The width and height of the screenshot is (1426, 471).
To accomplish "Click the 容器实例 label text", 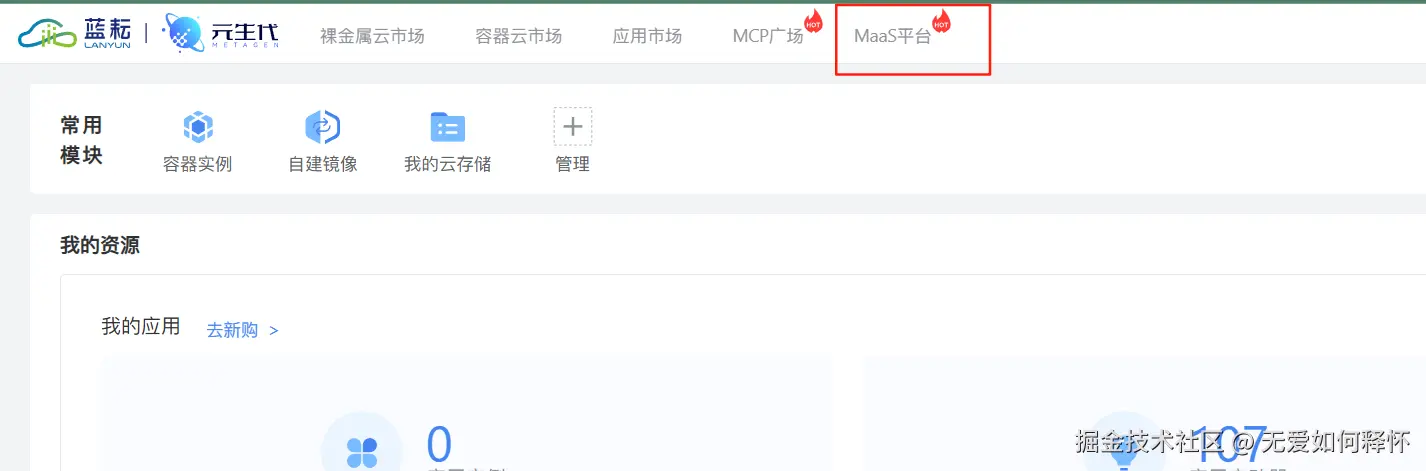I will coord(198,164).
